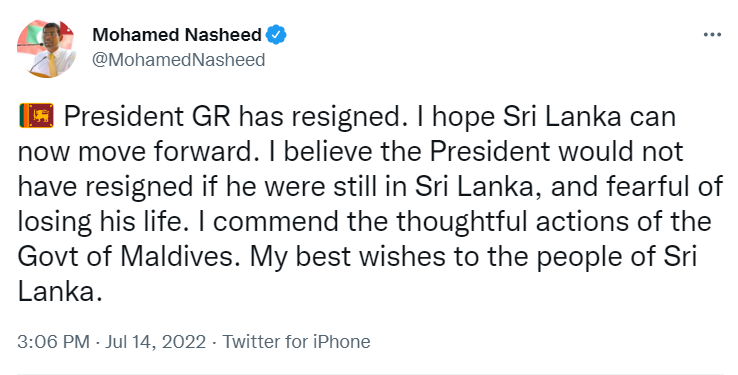Click the words 'Govt of Maldives'
Viewport: 738px width, 375px height.
(126, 257)
